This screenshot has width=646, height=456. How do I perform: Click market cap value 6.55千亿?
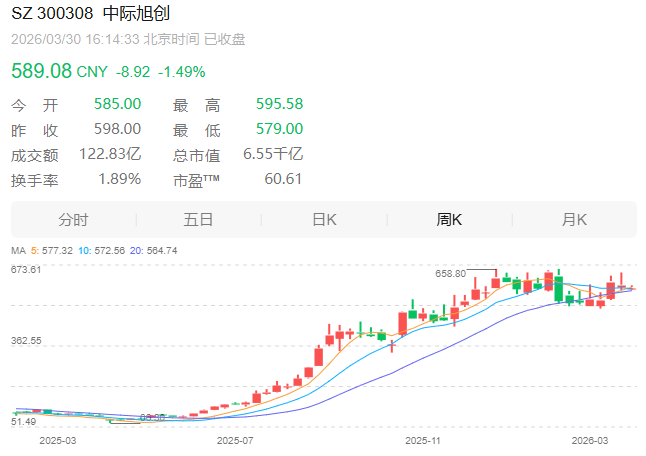tap(273, 154)
